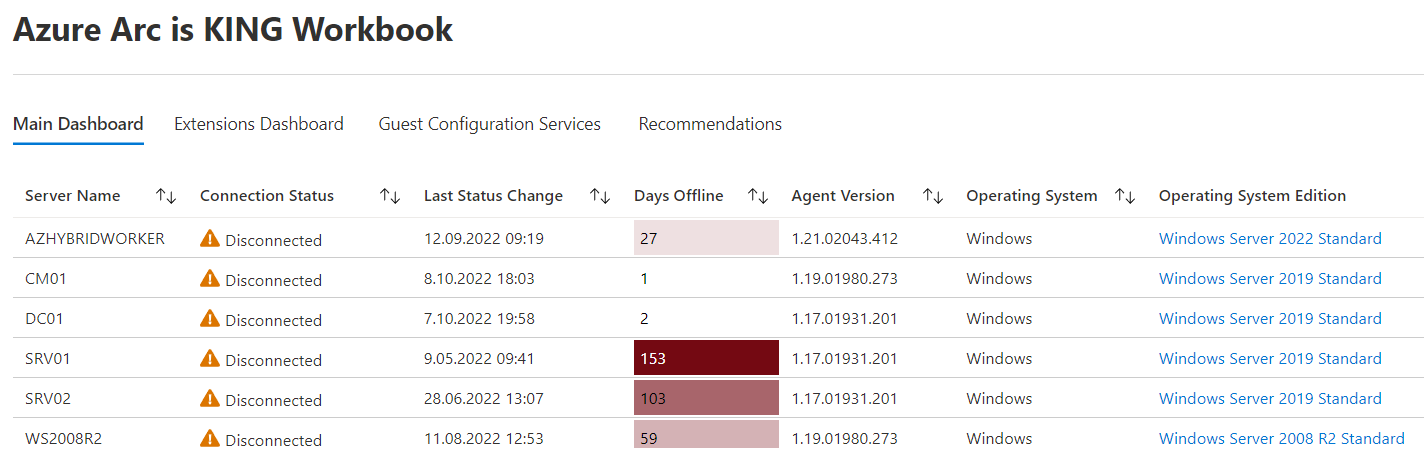Click warning icon in SRV02 row
This screenshot has height=458, width=1424.
pyautogui.click(x=209, y=398)
